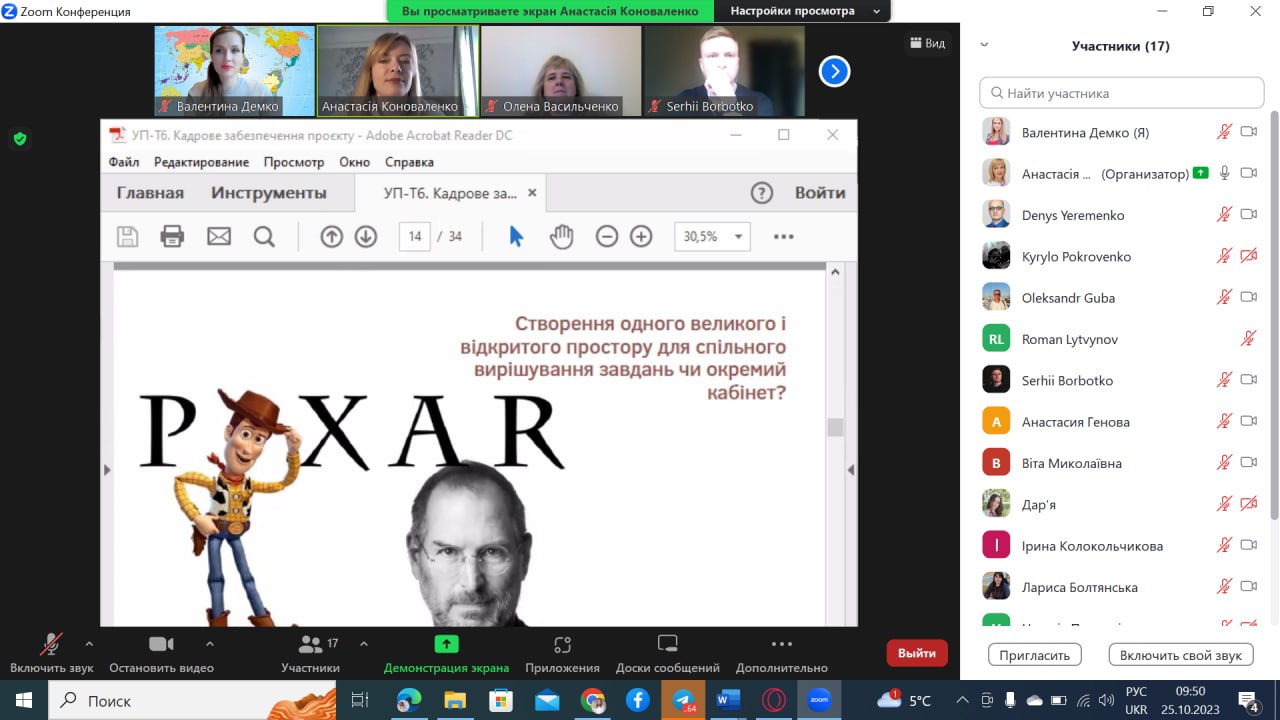
Task: Click Oleksandr Guba's muted microphone icon
Action: [x=1224, y=297]
